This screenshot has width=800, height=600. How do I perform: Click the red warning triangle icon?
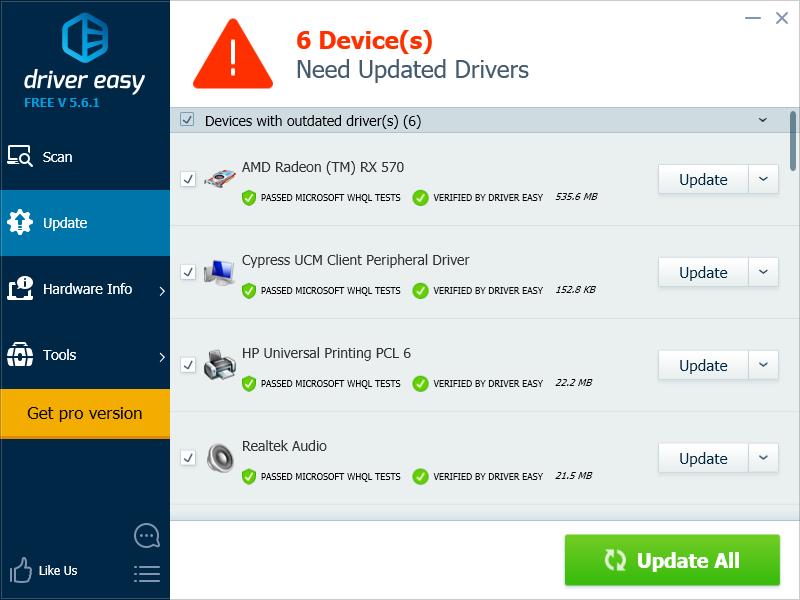coord(233,54)
